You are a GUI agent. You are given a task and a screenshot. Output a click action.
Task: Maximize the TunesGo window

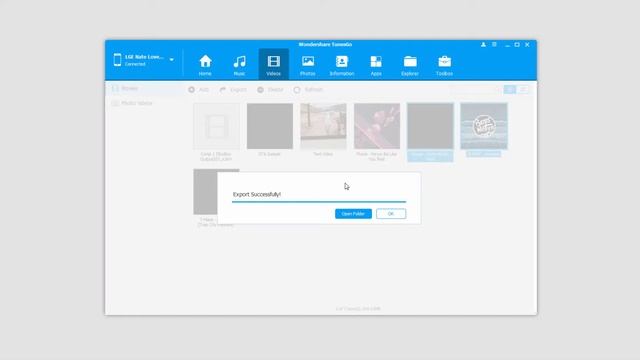517,44
